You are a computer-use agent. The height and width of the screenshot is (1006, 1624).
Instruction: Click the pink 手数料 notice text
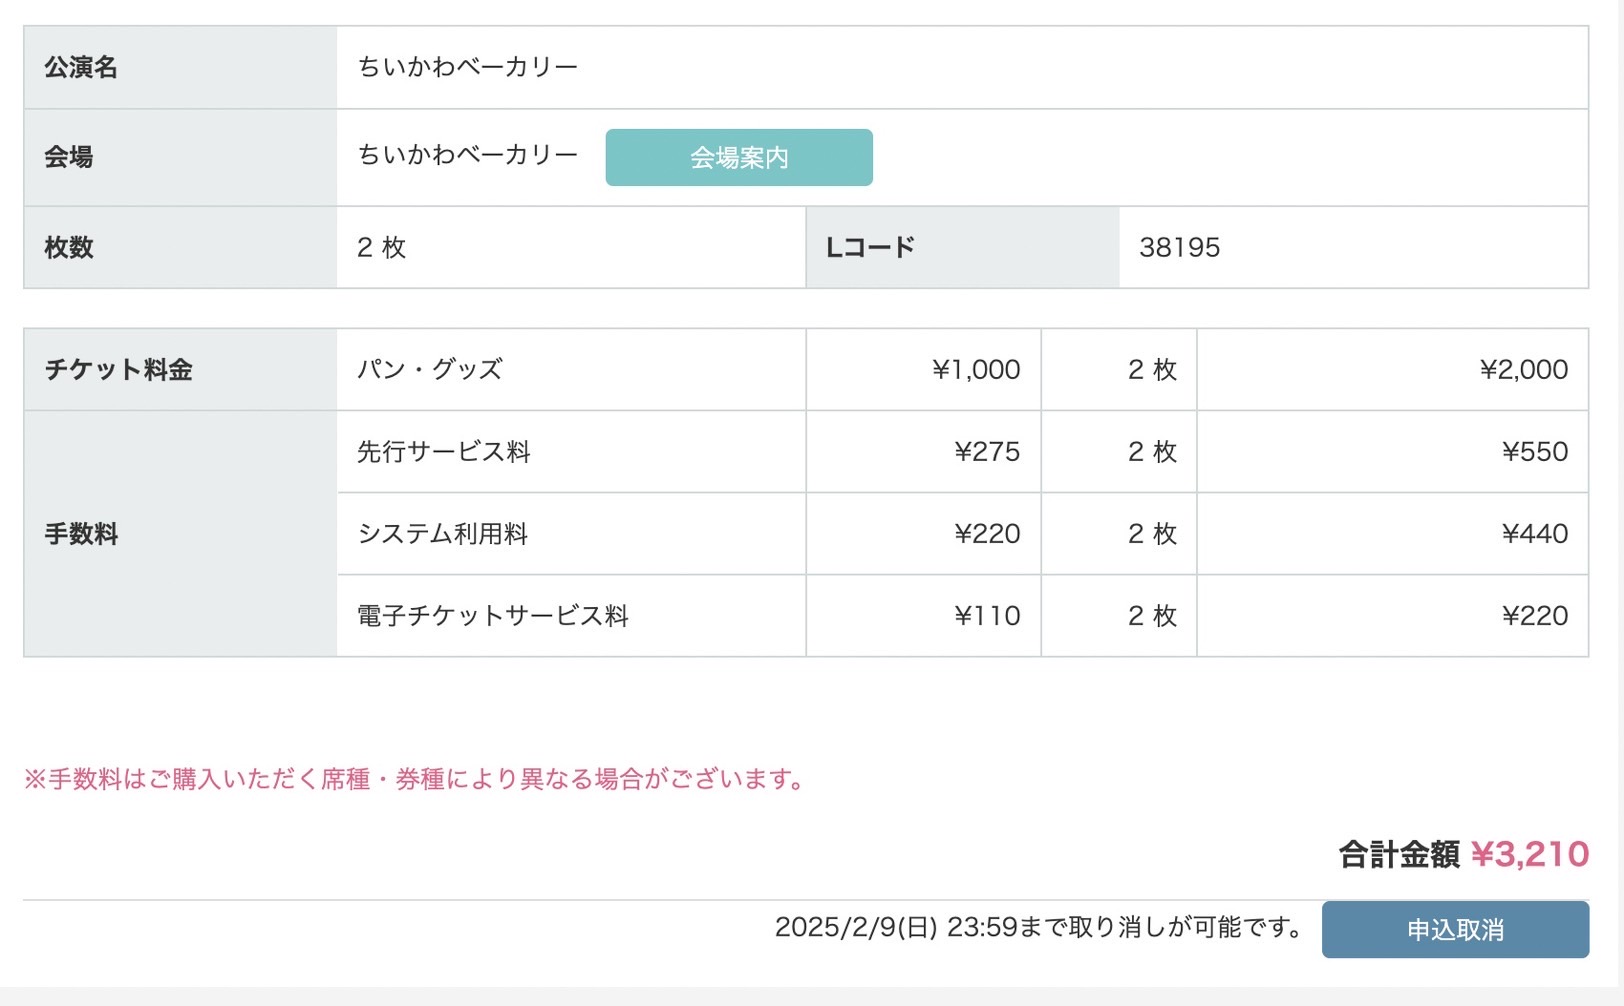[415, 779]
